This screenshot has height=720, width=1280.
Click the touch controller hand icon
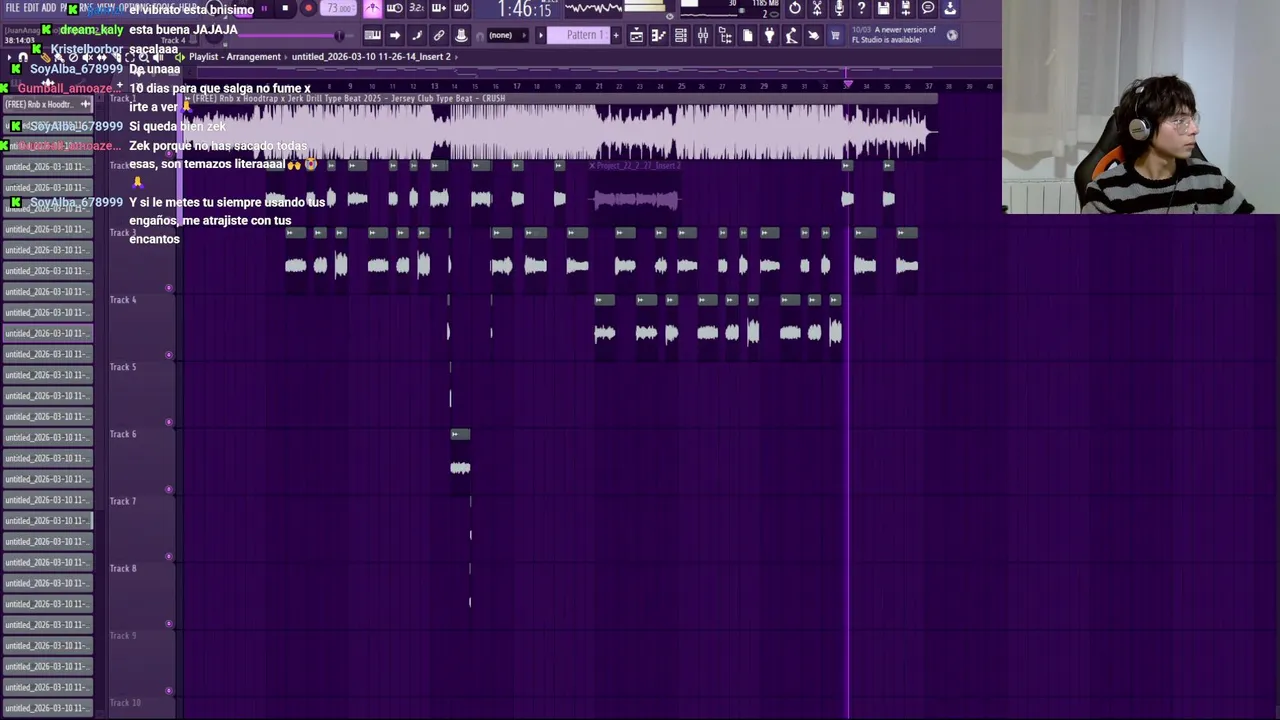[813, 35]
